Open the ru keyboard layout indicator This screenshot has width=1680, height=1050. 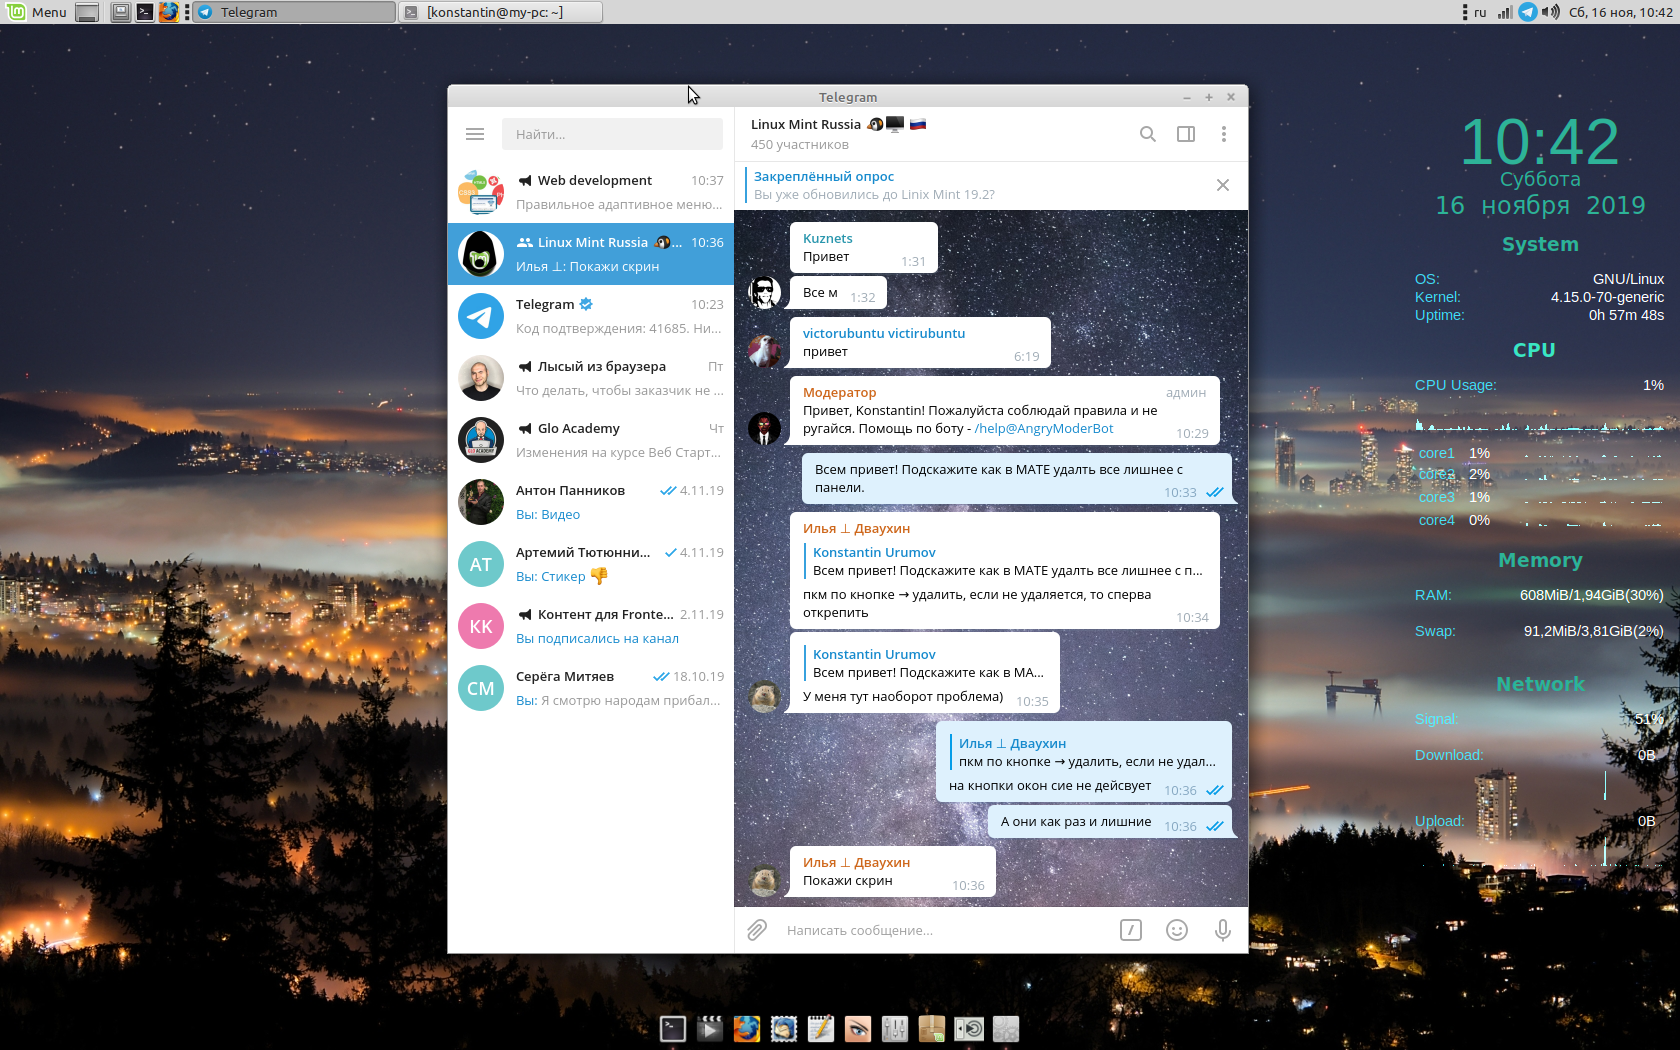(x=1480, y=12)
